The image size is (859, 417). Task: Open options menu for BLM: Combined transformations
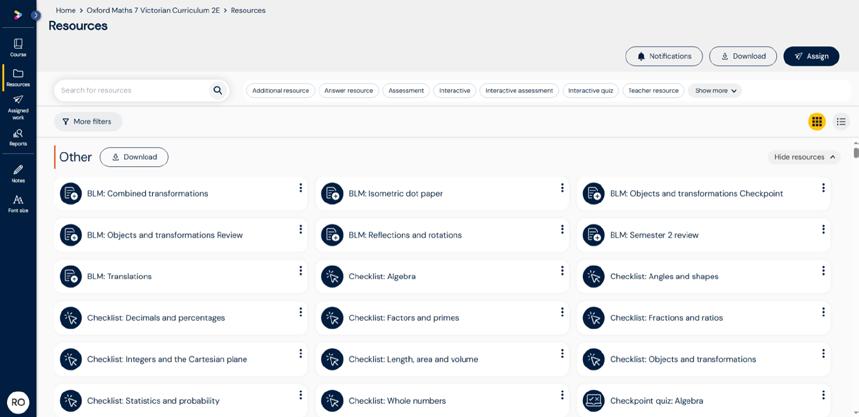300,188
